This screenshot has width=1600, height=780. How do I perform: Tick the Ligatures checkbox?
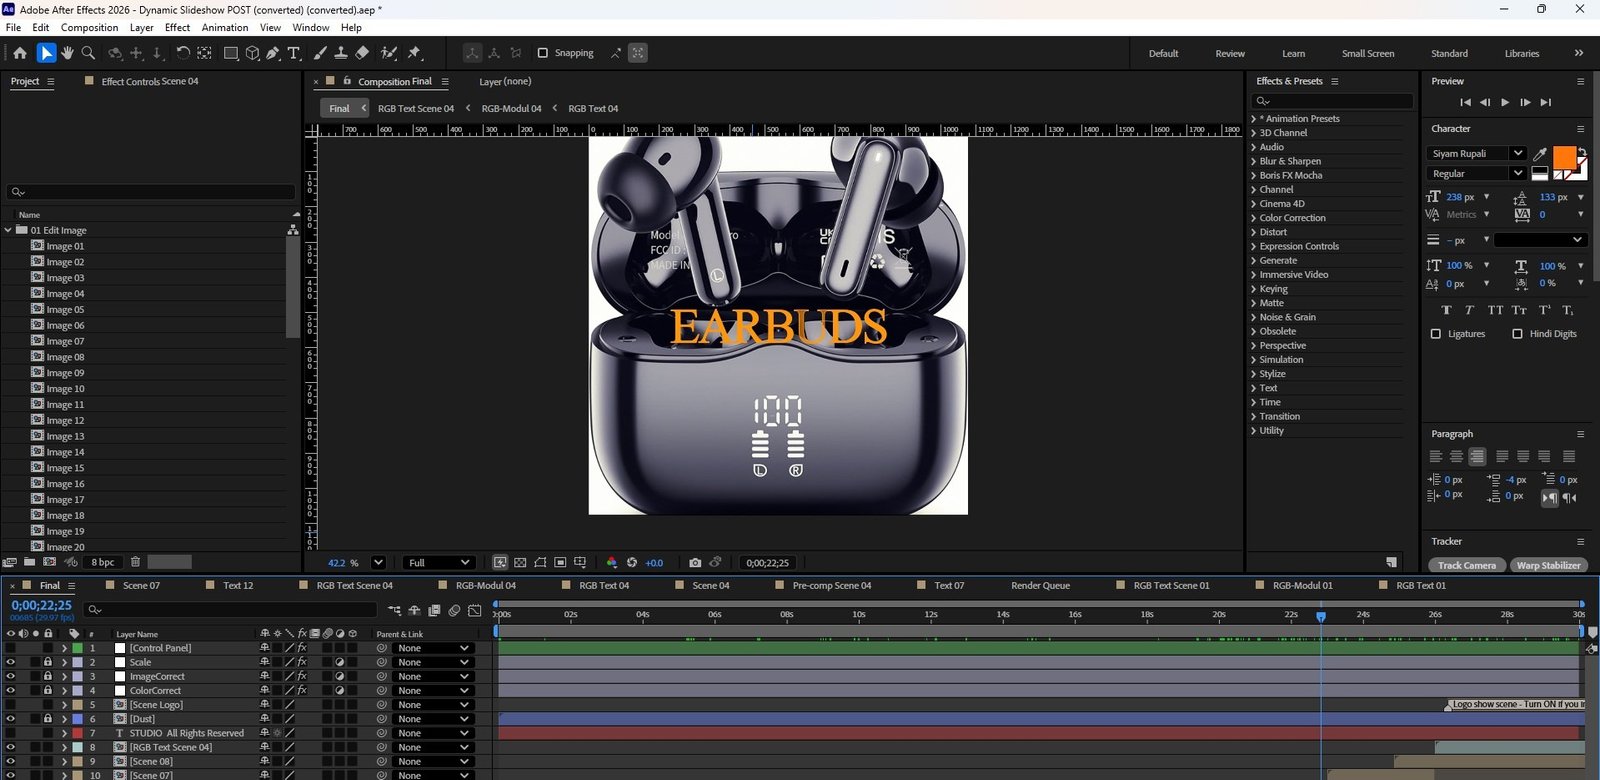[1436, 334]
